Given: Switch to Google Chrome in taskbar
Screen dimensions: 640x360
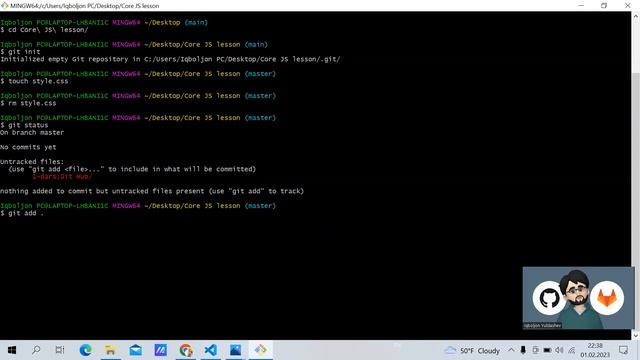Looking at the screenshot, I should pyautogui.click(x=186, y=350).
